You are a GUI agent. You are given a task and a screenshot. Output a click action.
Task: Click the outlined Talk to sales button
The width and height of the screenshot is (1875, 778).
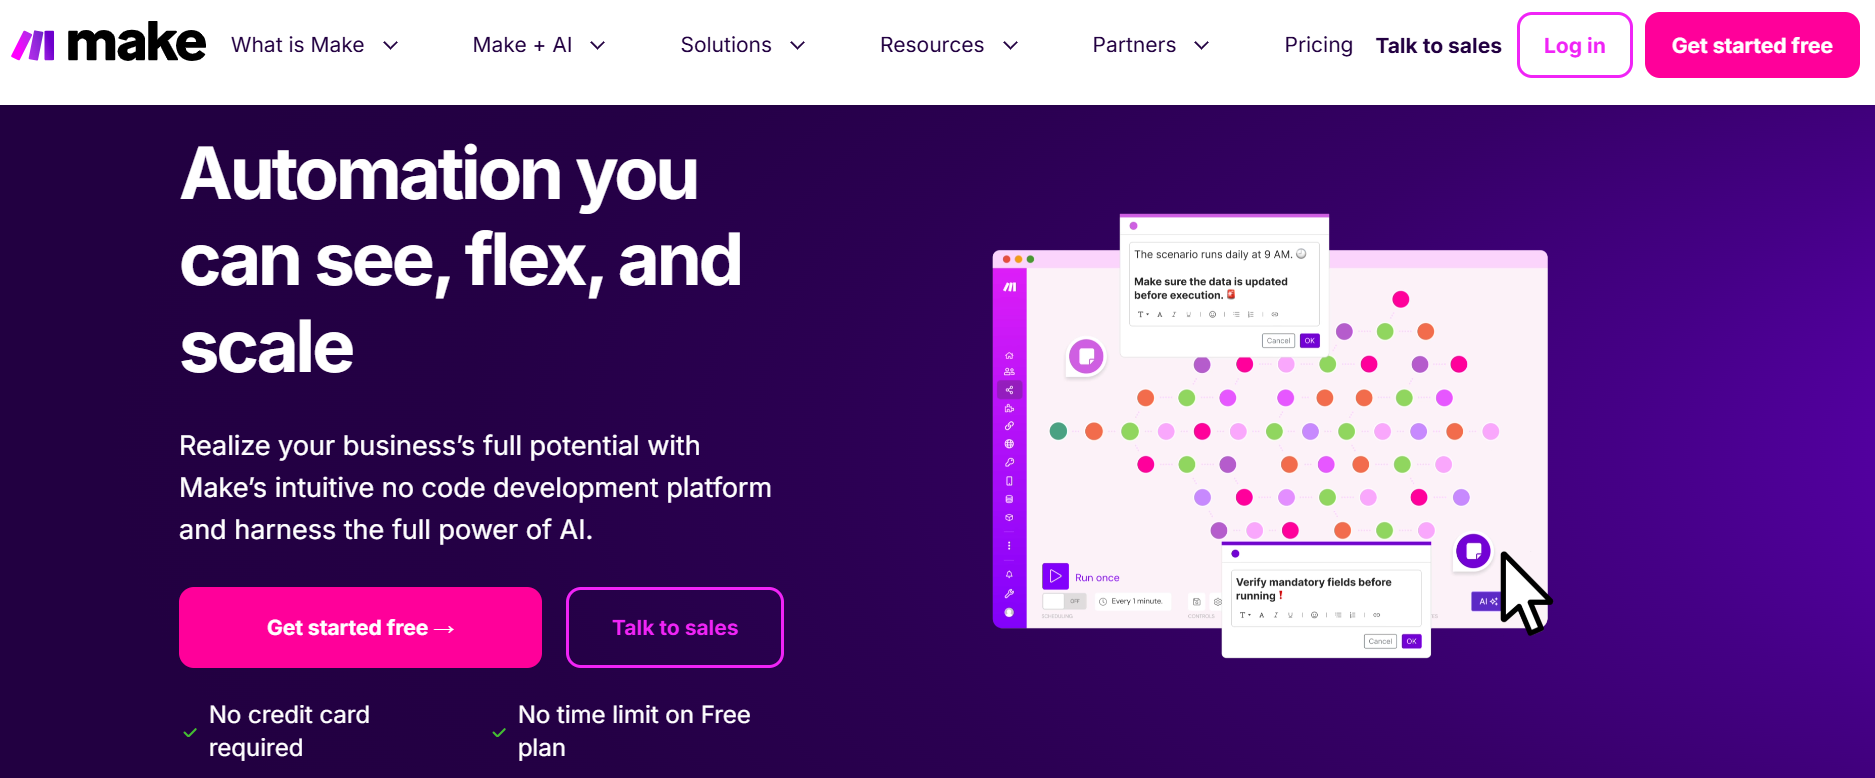pos(675,627)
